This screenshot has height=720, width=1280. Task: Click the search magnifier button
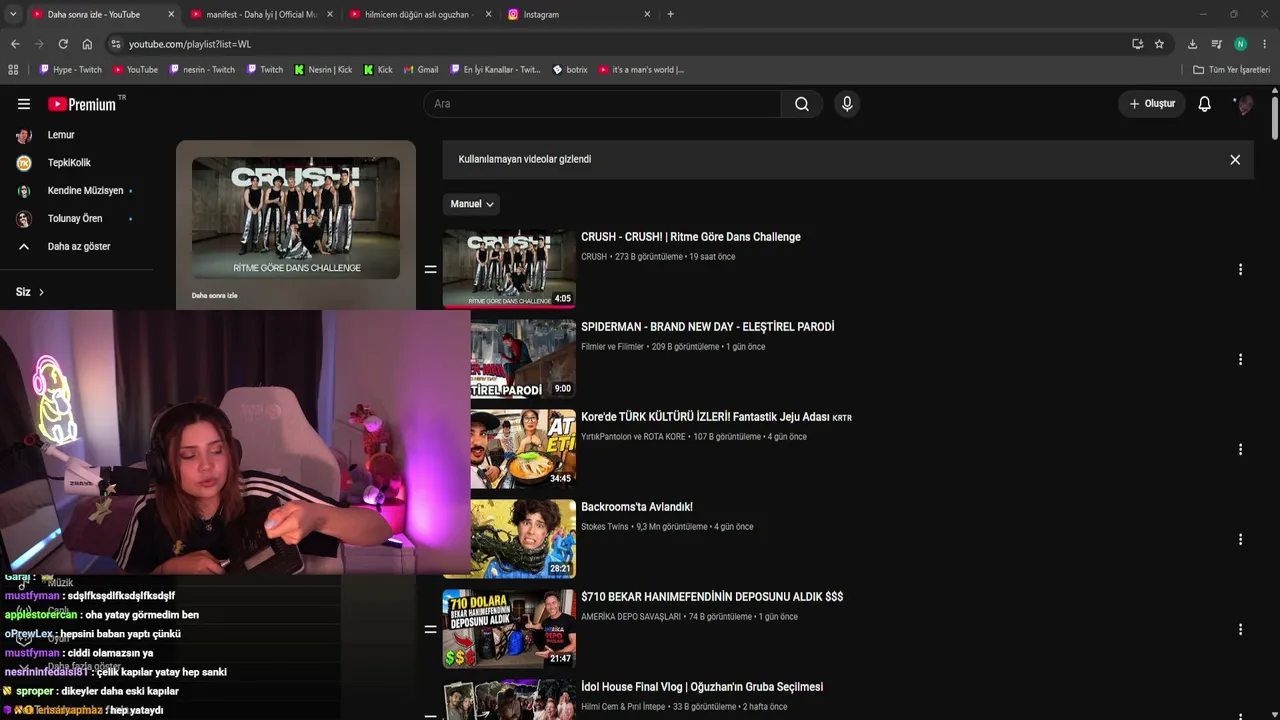(x=802, y=104)
